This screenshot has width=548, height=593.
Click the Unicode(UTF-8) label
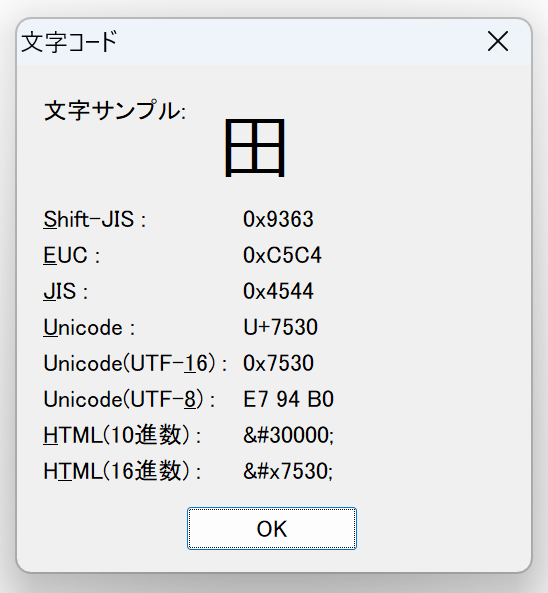click(x=129, y=399)
